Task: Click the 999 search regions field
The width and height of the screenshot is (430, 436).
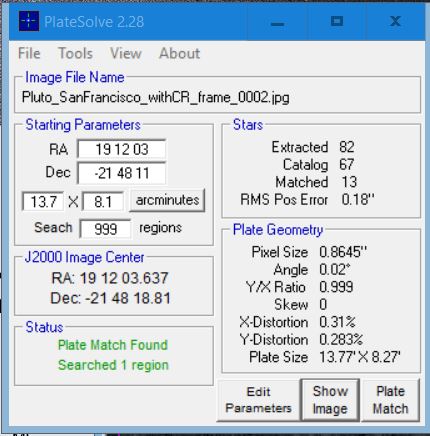Action: coord(105,229)
